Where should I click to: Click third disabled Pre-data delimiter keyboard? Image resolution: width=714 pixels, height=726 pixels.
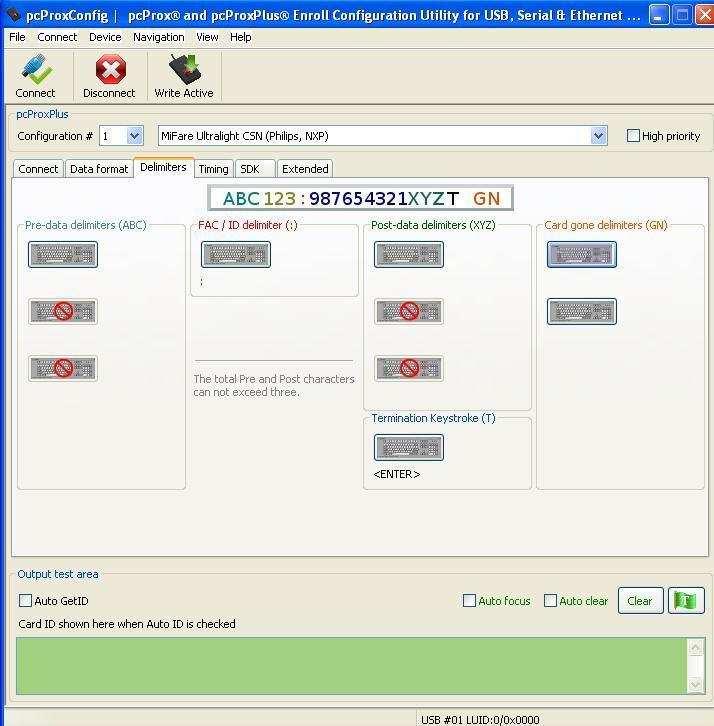[x=63, y=369]
